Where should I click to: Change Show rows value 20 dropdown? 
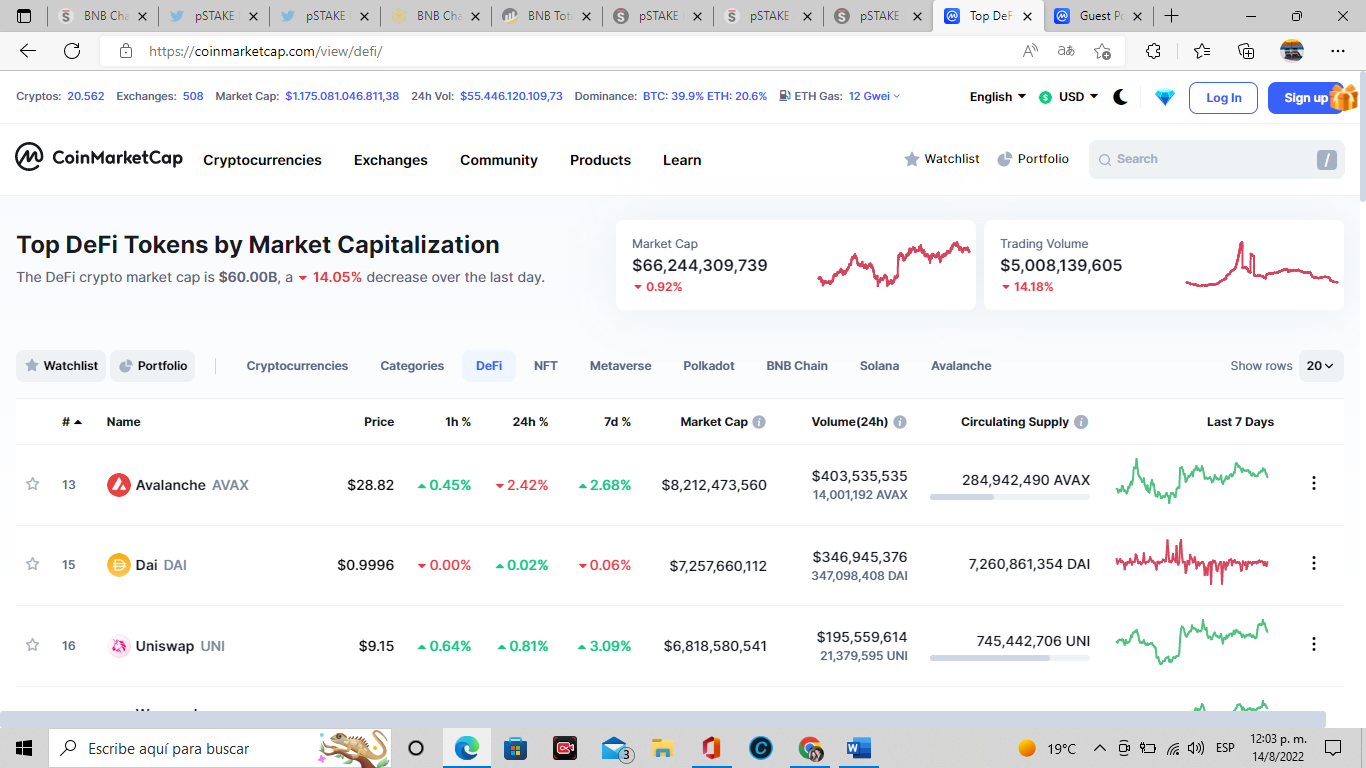pos(1321,366)
